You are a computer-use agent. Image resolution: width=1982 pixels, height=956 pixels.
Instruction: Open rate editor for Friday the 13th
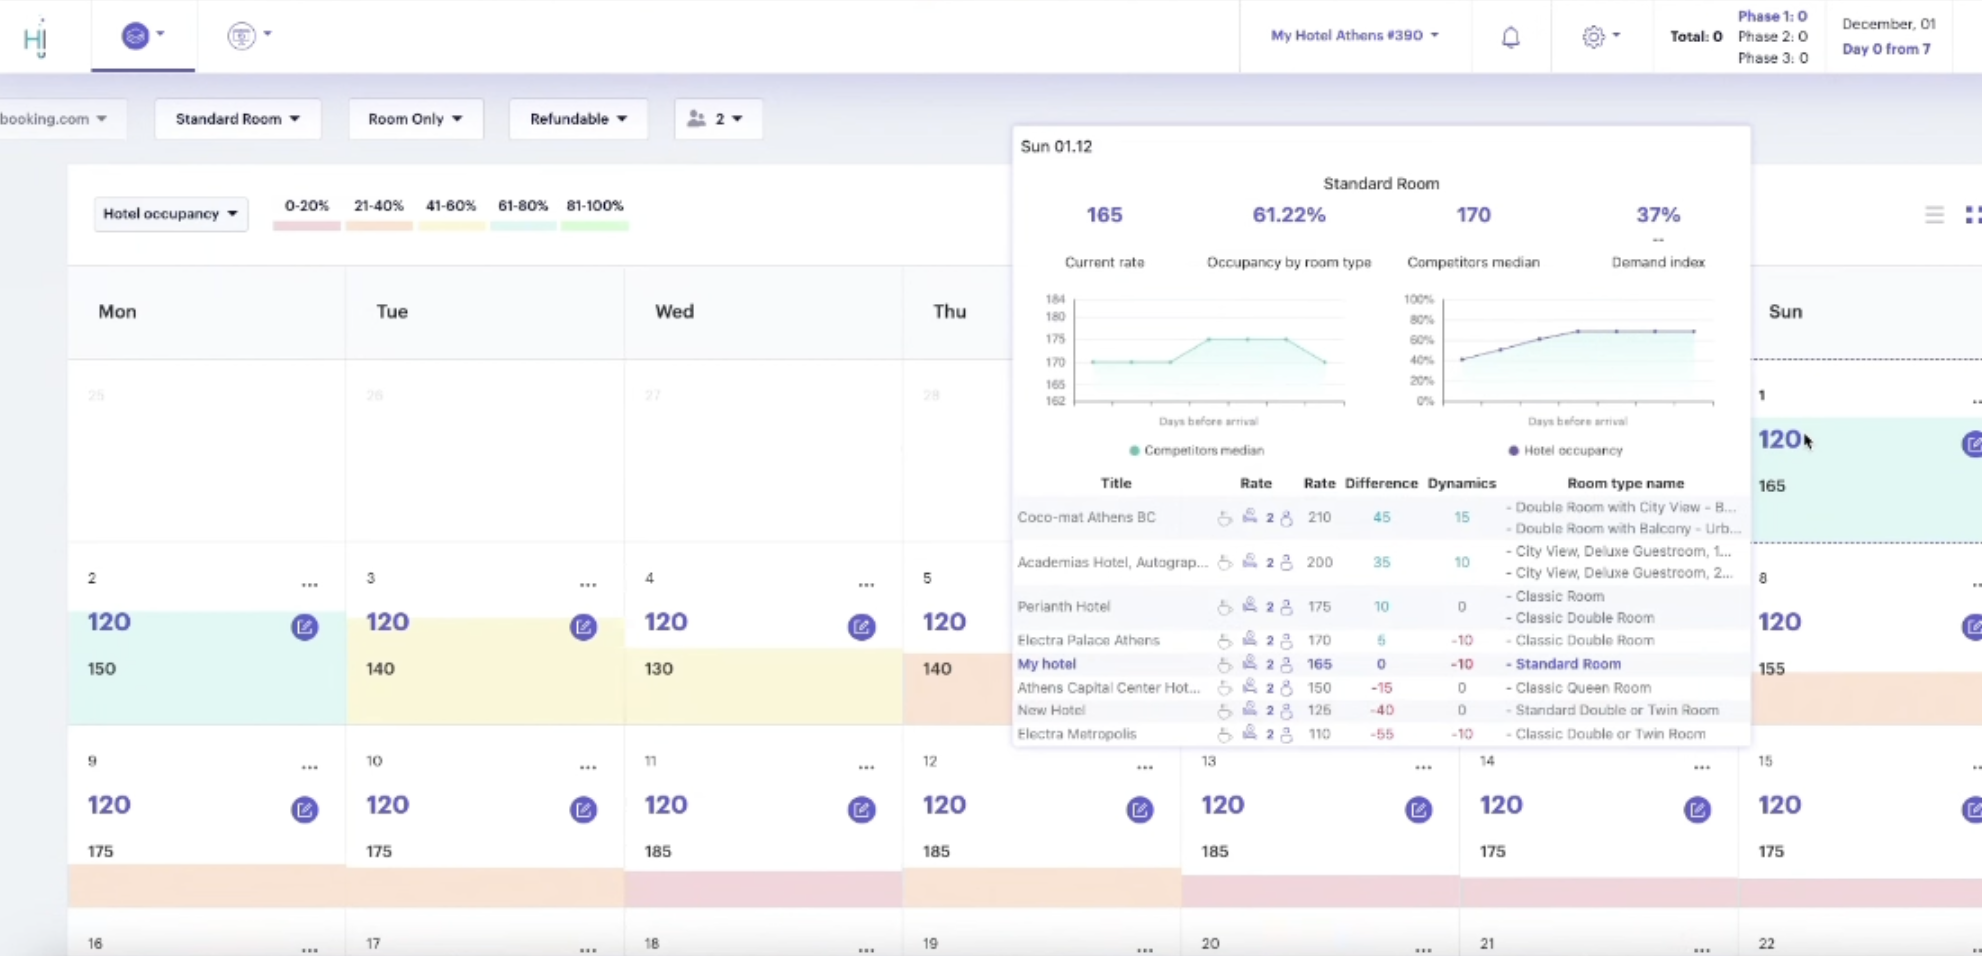click(x=1417, y=810)
